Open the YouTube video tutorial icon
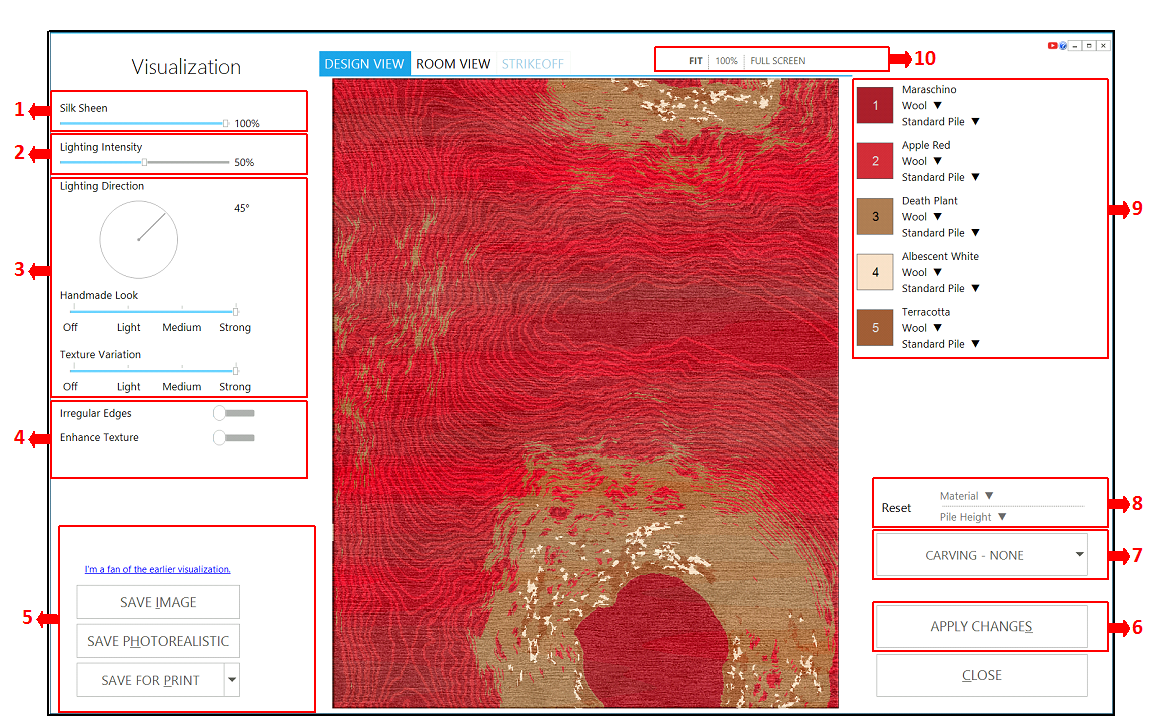This screenshot has width=1153, height=718. [1053, 46]
